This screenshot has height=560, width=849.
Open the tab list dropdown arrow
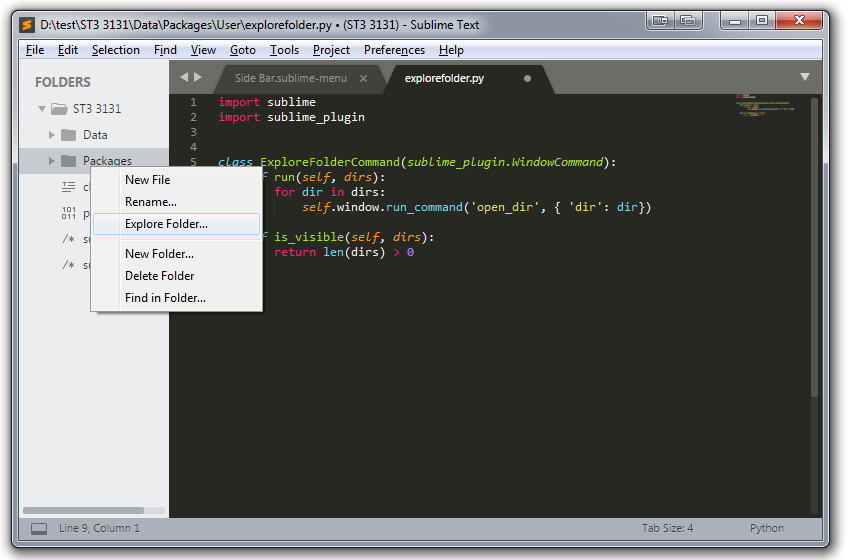pyautogui.click(x=805, y=77)
